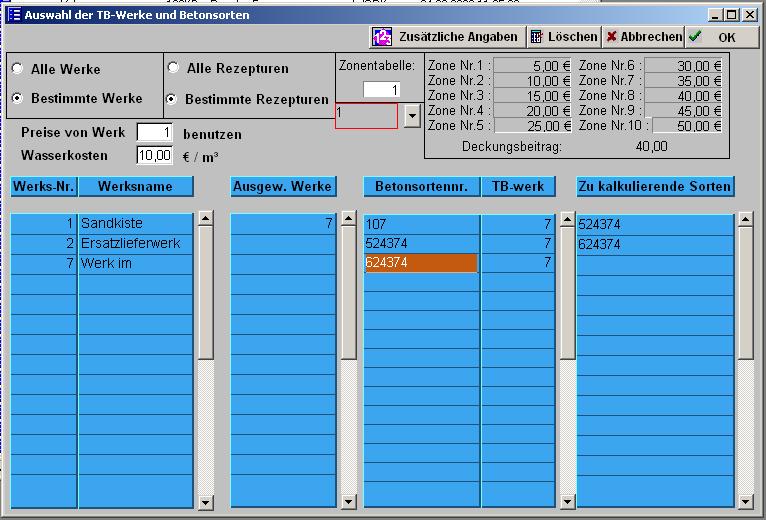766x520 pixels.
Task: Click the highlighted orange 624374 entry
Action: click(x=421, y=263)
